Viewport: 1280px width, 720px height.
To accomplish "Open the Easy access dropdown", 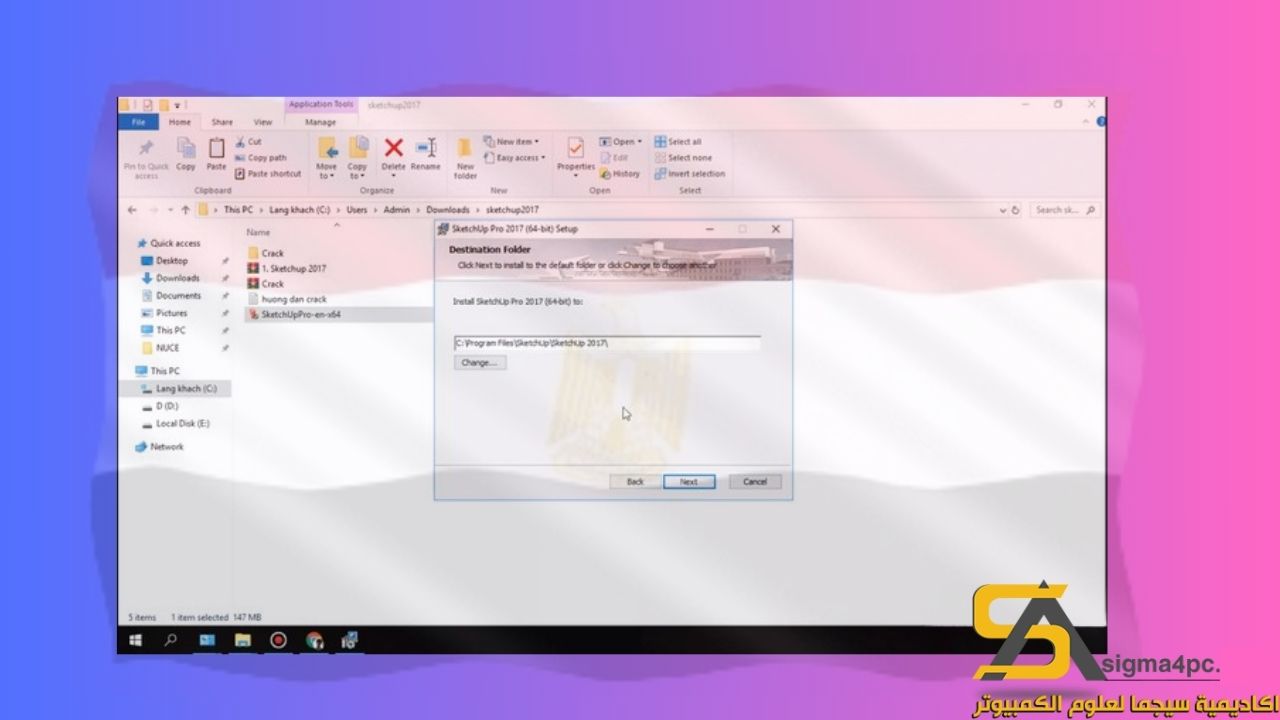I will tap(514, 158).
